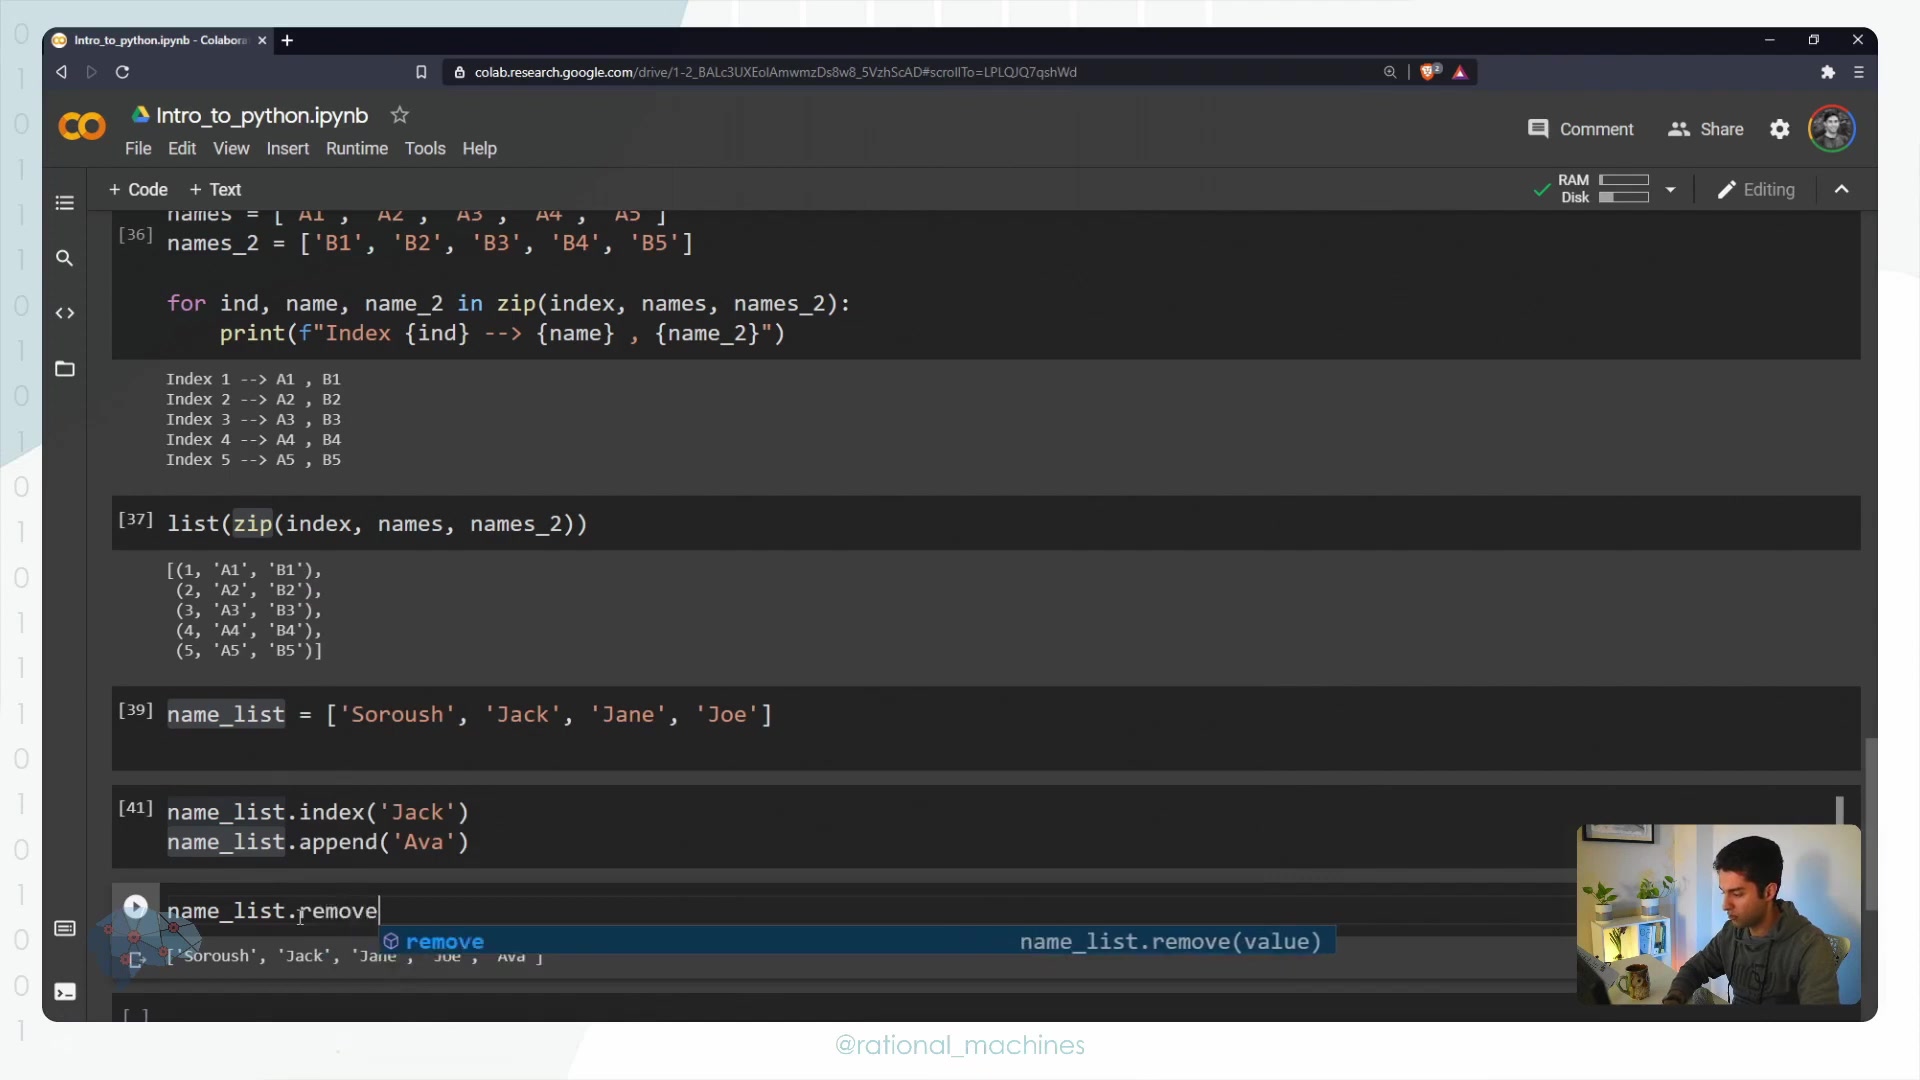Star the Intro_to_python.ipynb notebook
1920x1080 pixels.
pos(400,115)
